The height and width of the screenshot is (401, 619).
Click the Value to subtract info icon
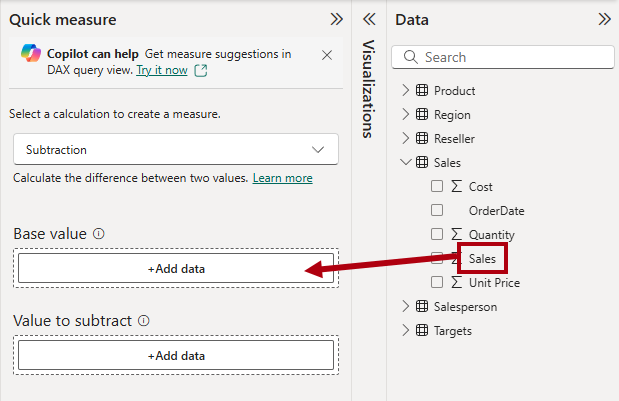tap(144, 320)
